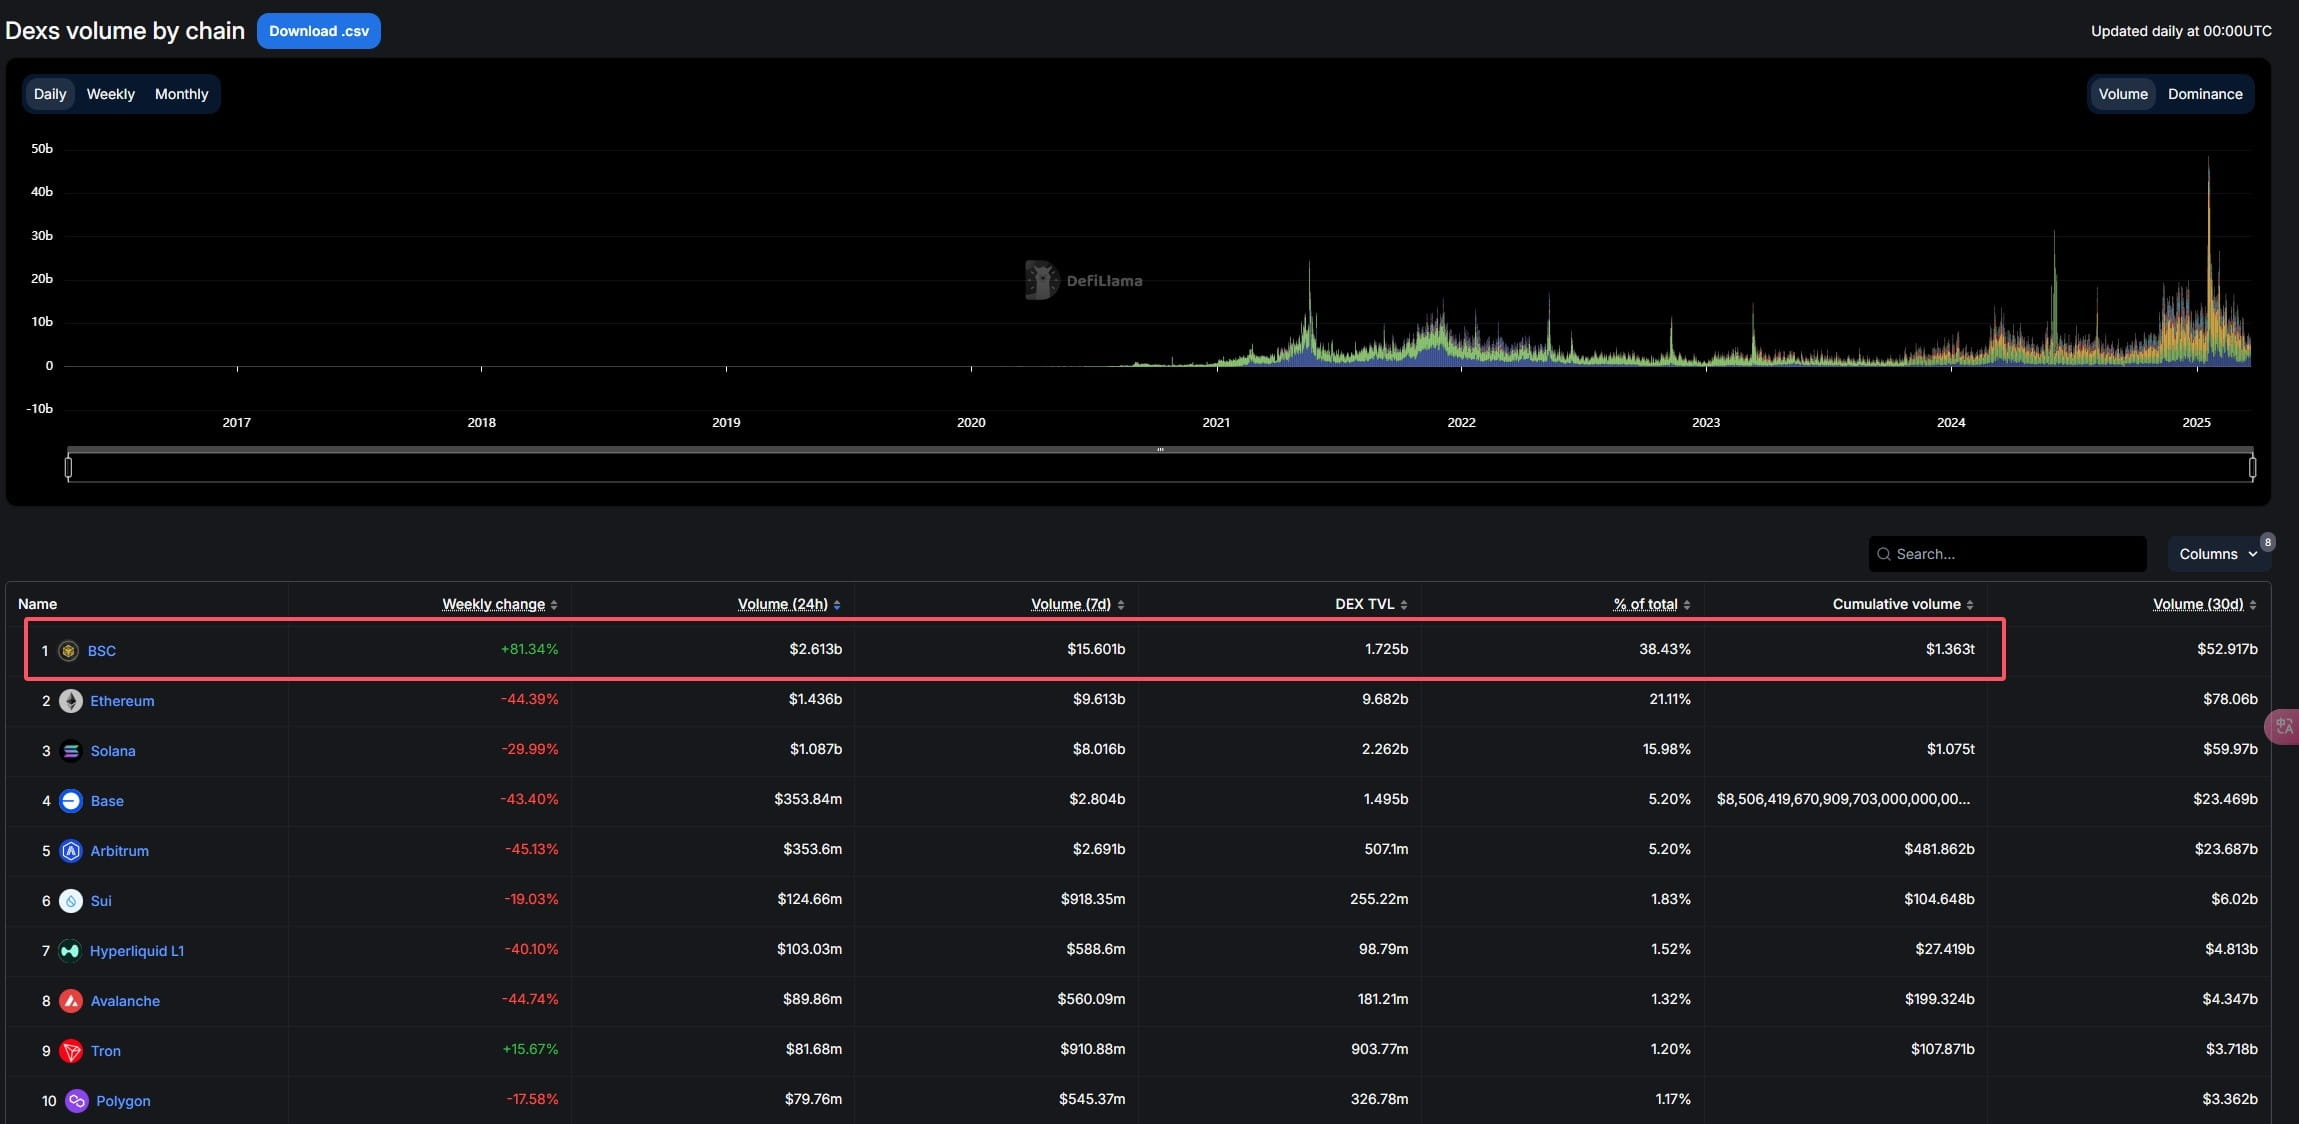Click the Download .csv button

point(318,31)
